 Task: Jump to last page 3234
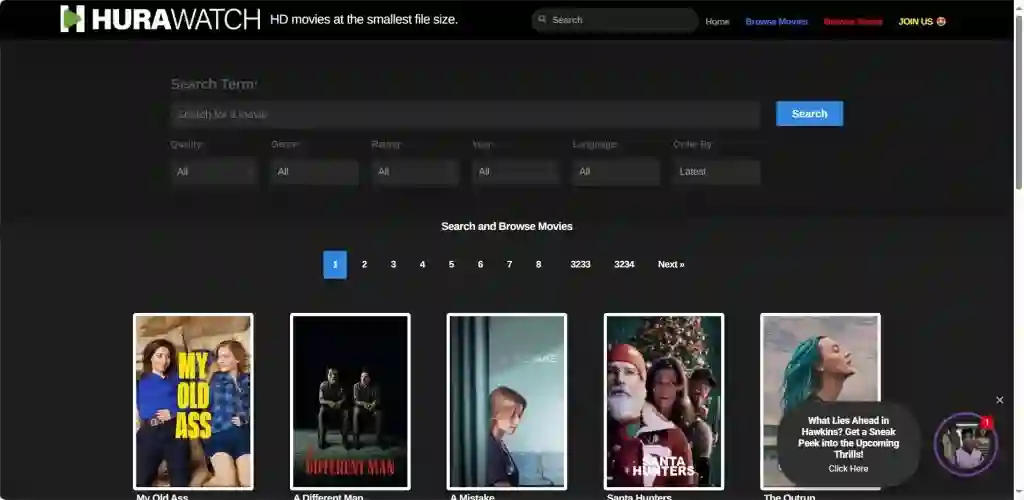click(624, 264)
